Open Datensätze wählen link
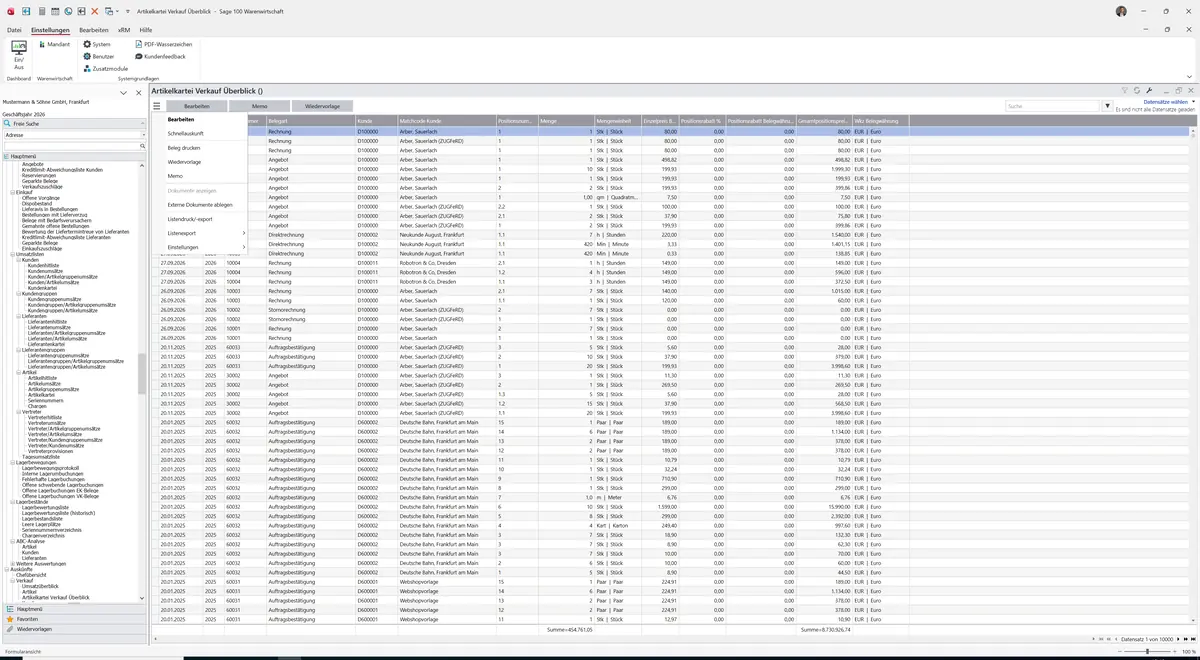1200x660 pixels. [1168, 102]
